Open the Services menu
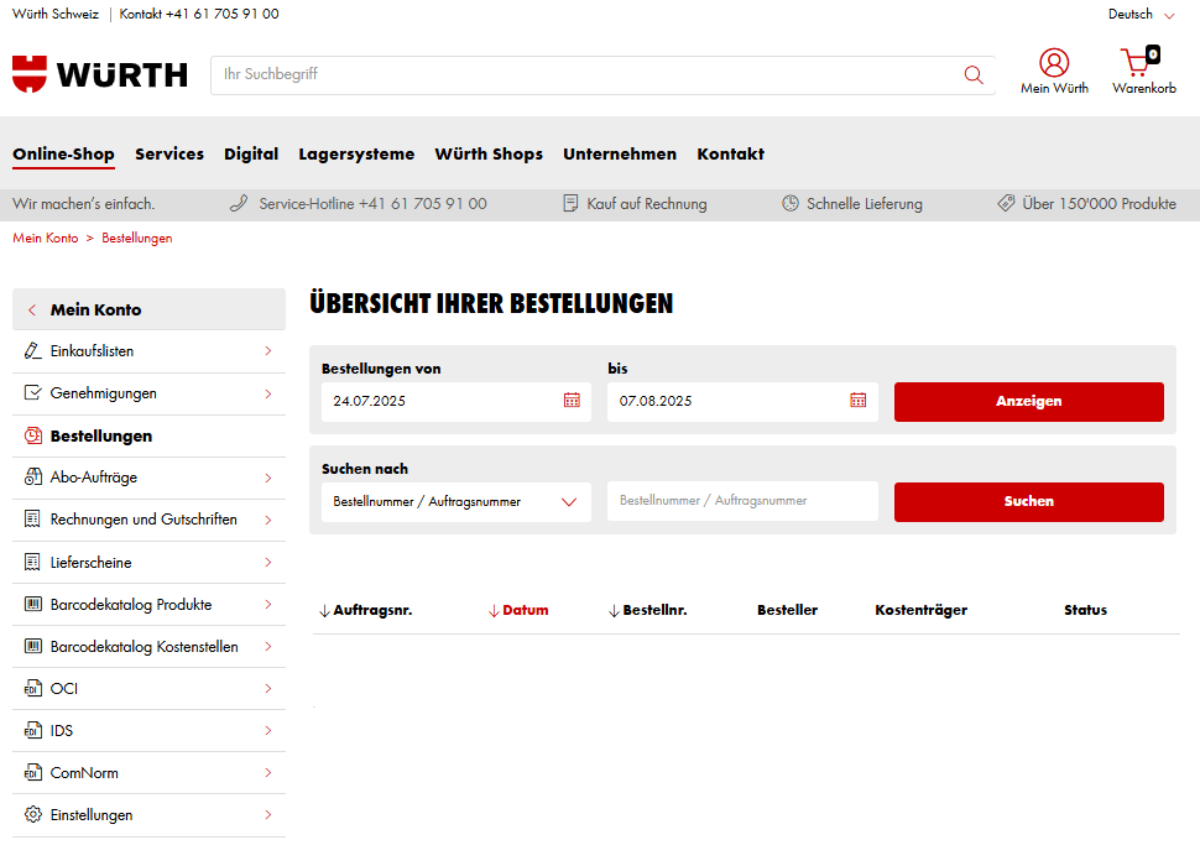Viewport: 1200px width, 854px height. [169, 154]
